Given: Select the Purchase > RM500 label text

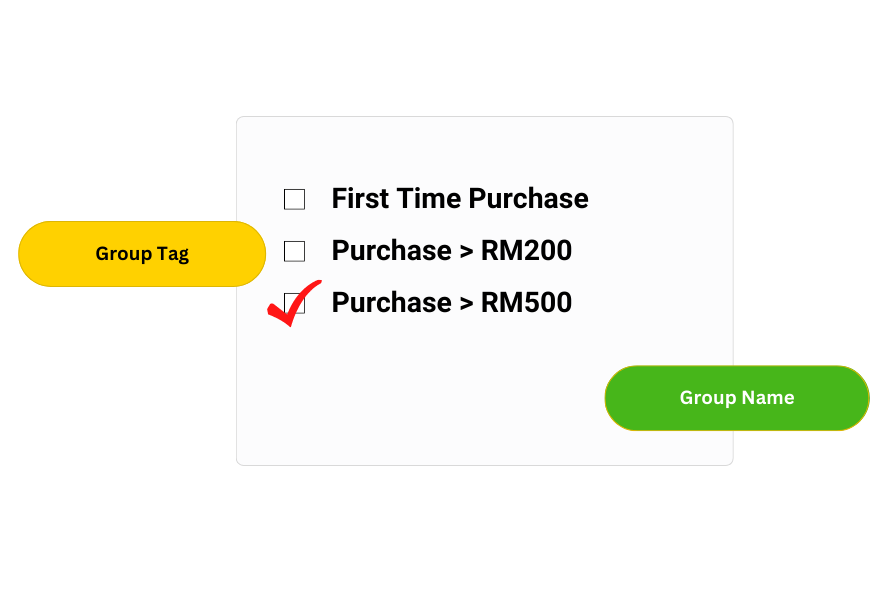Looking at the screenshot, I should (451, 303).
